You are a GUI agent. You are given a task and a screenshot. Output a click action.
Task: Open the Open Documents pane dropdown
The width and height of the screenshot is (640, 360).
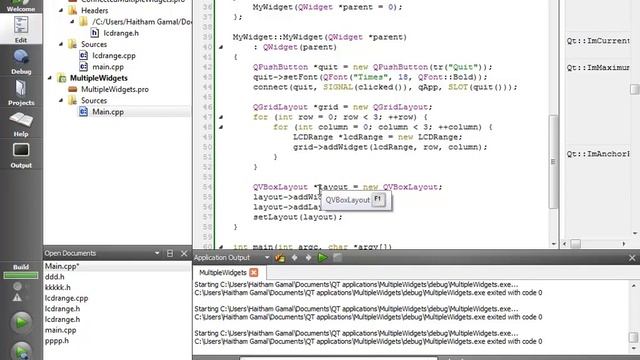click(x=157, y=253)
